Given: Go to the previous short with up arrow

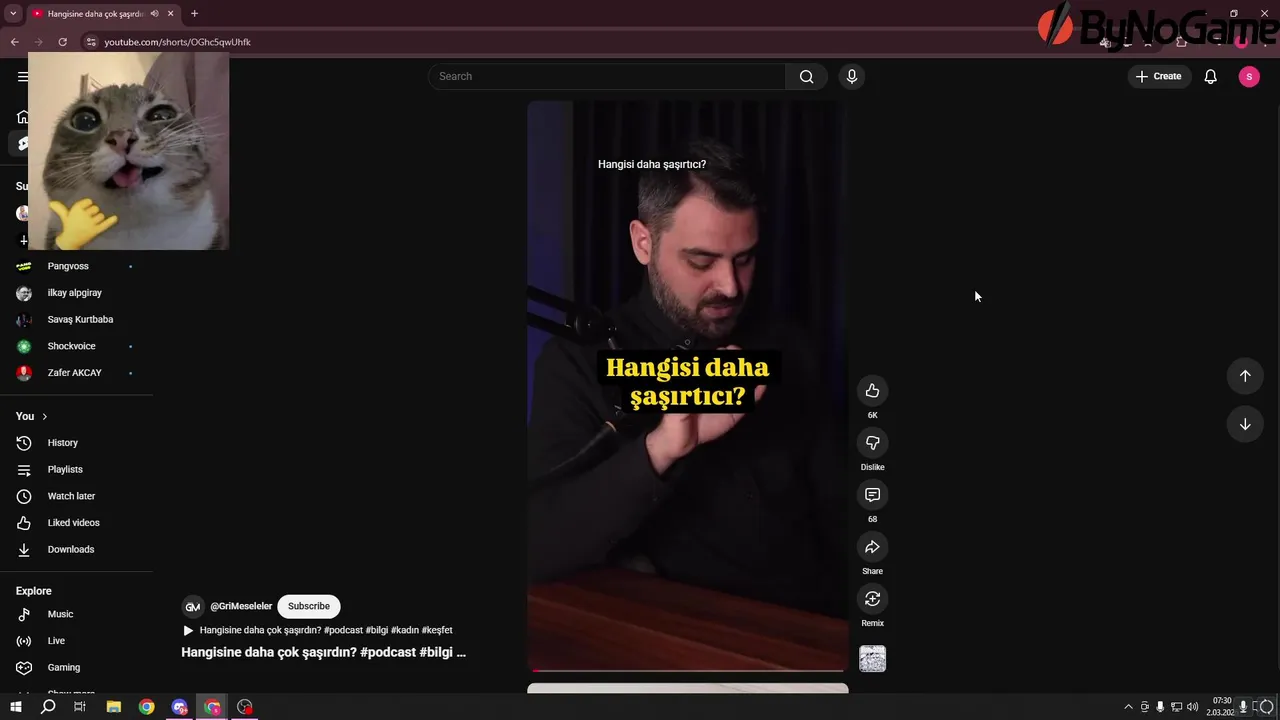Looking at the screenshot, I should [x=1245, y=376].
